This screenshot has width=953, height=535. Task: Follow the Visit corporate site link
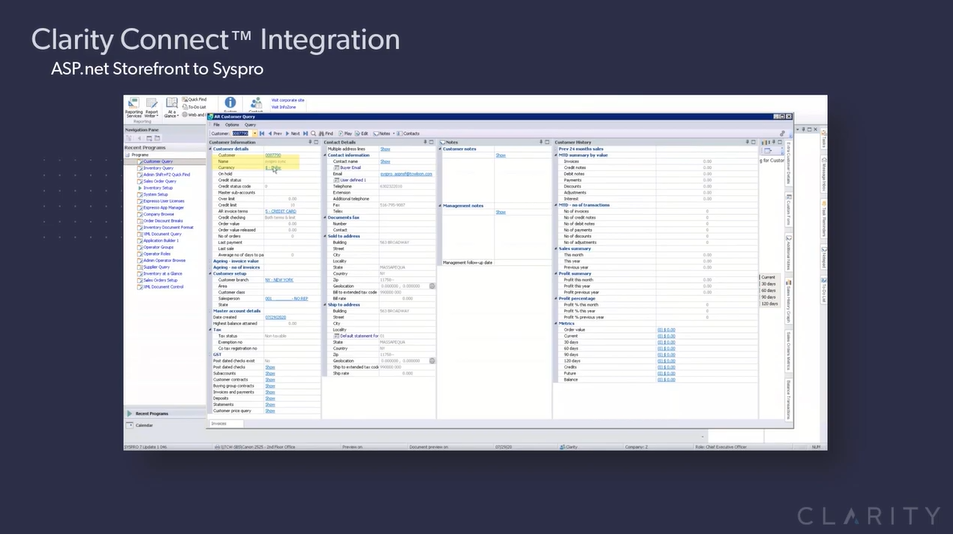(x=287, y=100)
